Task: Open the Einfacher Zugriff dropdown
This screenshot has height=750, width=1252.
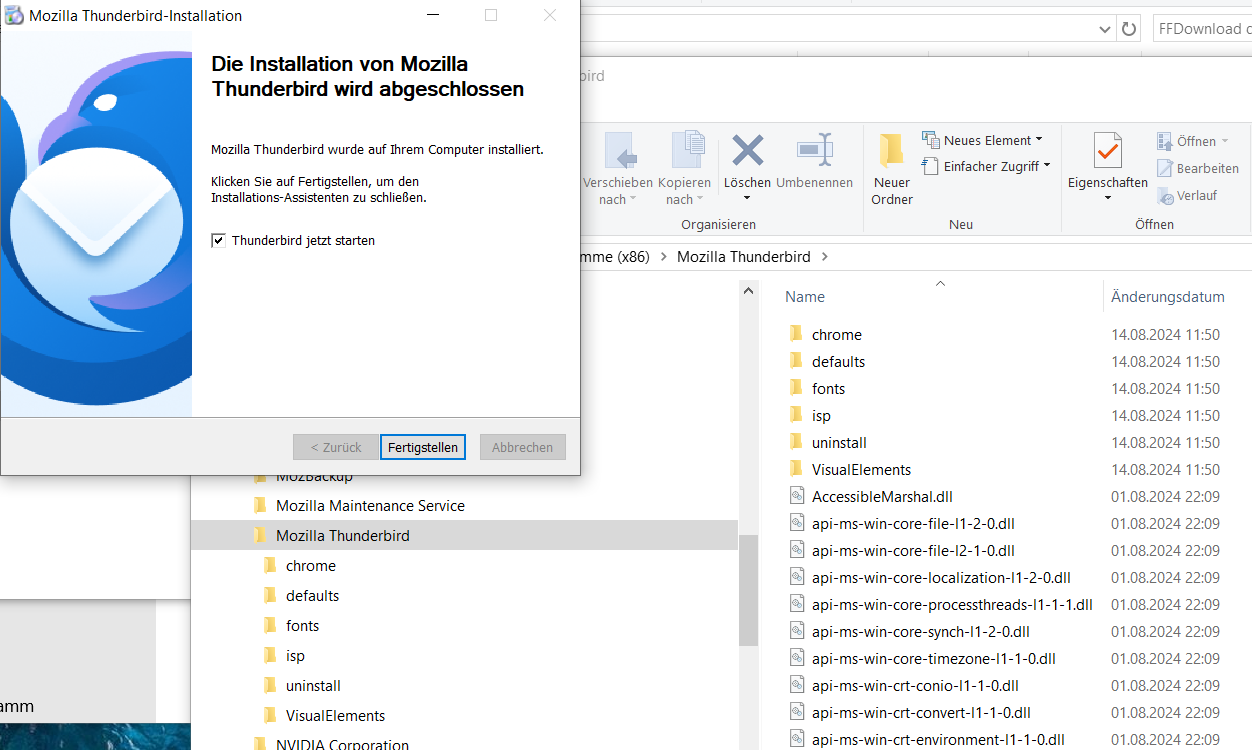Action: [x=986, y=166]
